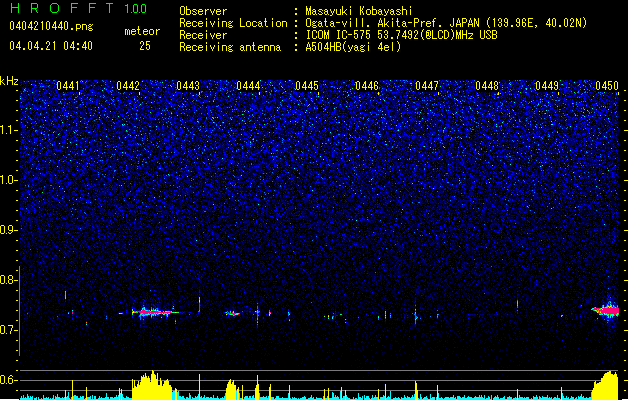Click the date stamp 04.04.21 04:40
The width and height of the screenshot is (629, 400).
[51, 46]
